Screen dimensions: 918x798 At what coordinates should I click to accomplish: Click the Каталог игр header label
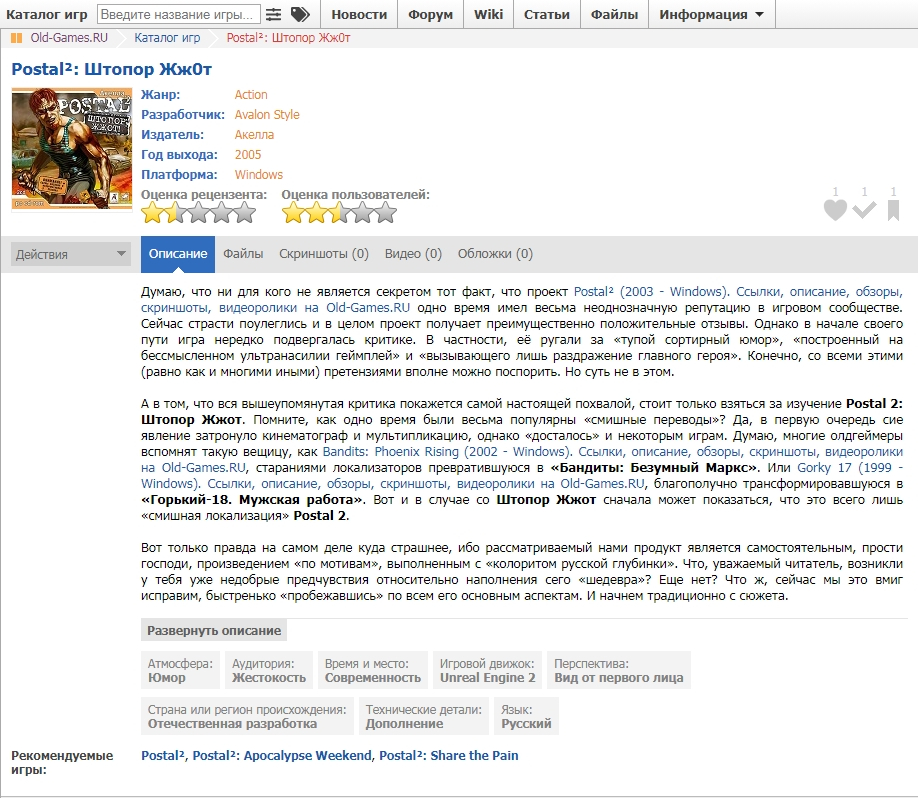pyautogui.click(x=47, y=15)
